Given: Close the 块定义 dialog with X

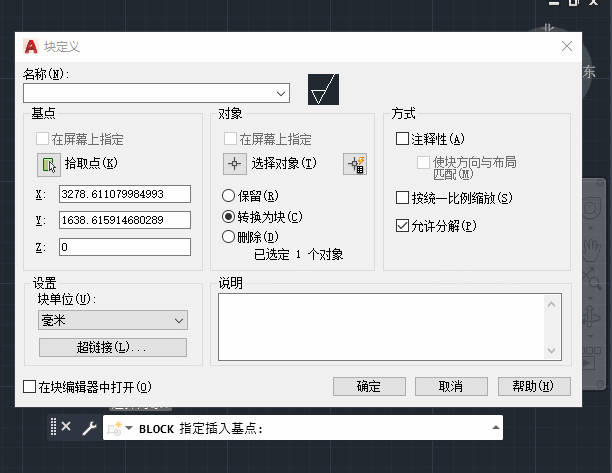Looking at the screenshot, I should click(567, 46).
